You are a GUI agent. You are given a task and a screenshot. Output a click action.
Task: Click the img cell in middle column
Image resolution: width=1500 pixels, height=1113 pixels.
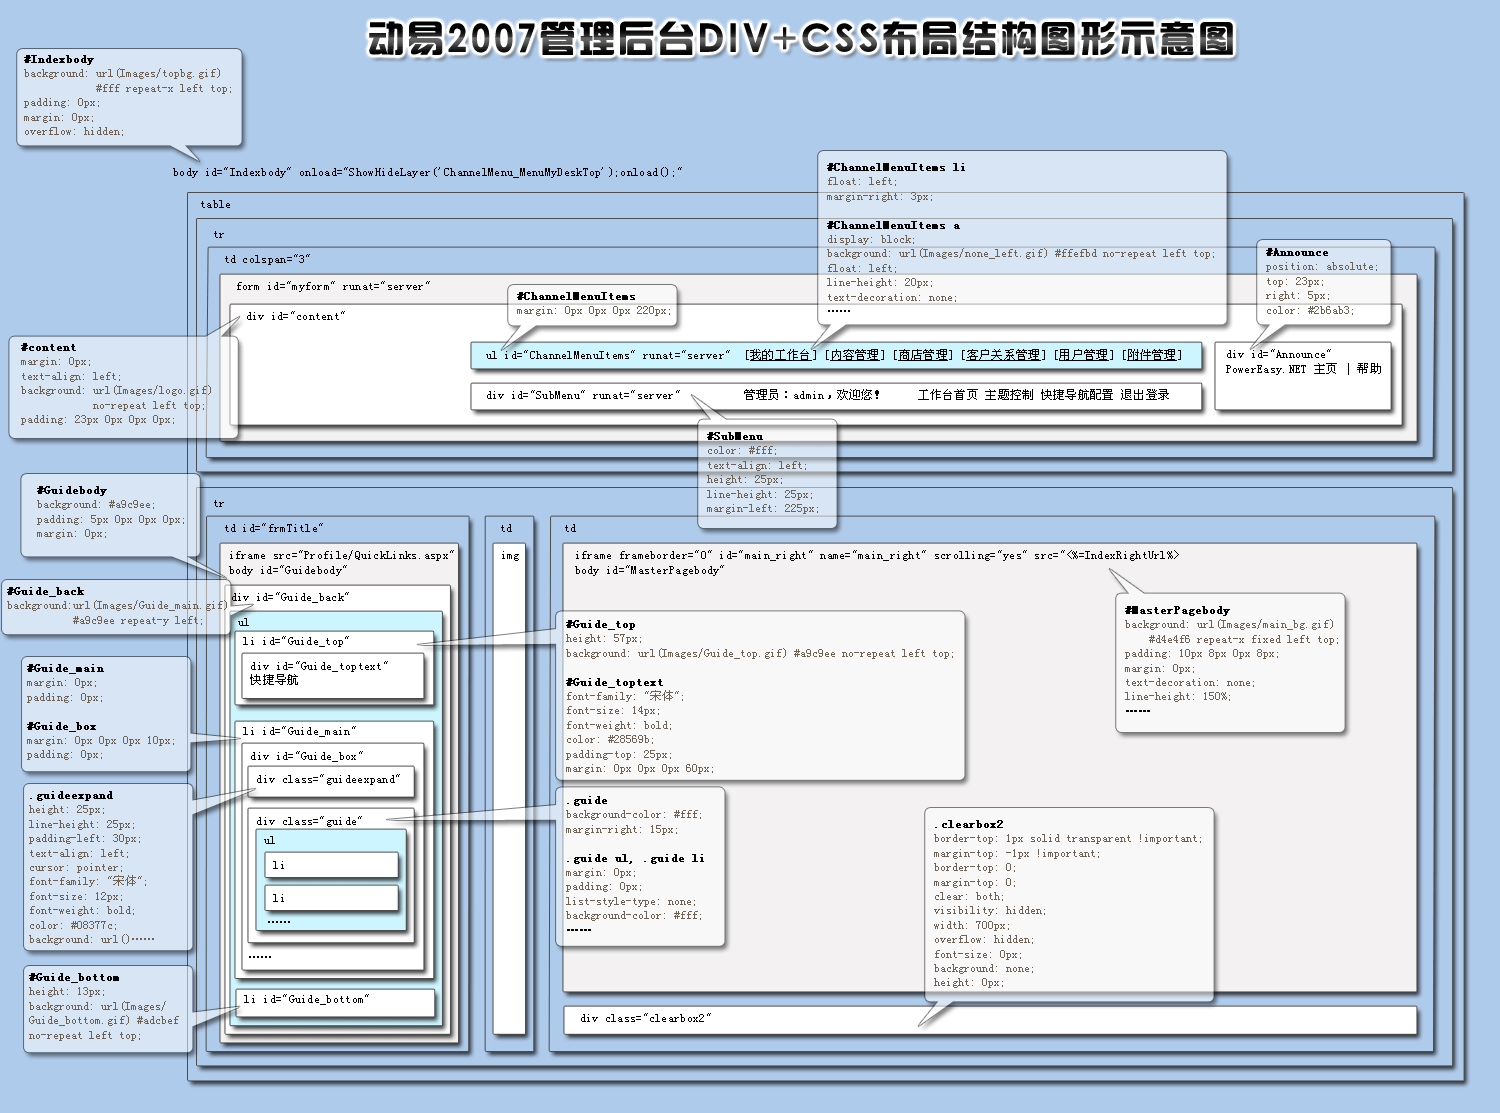510,556
